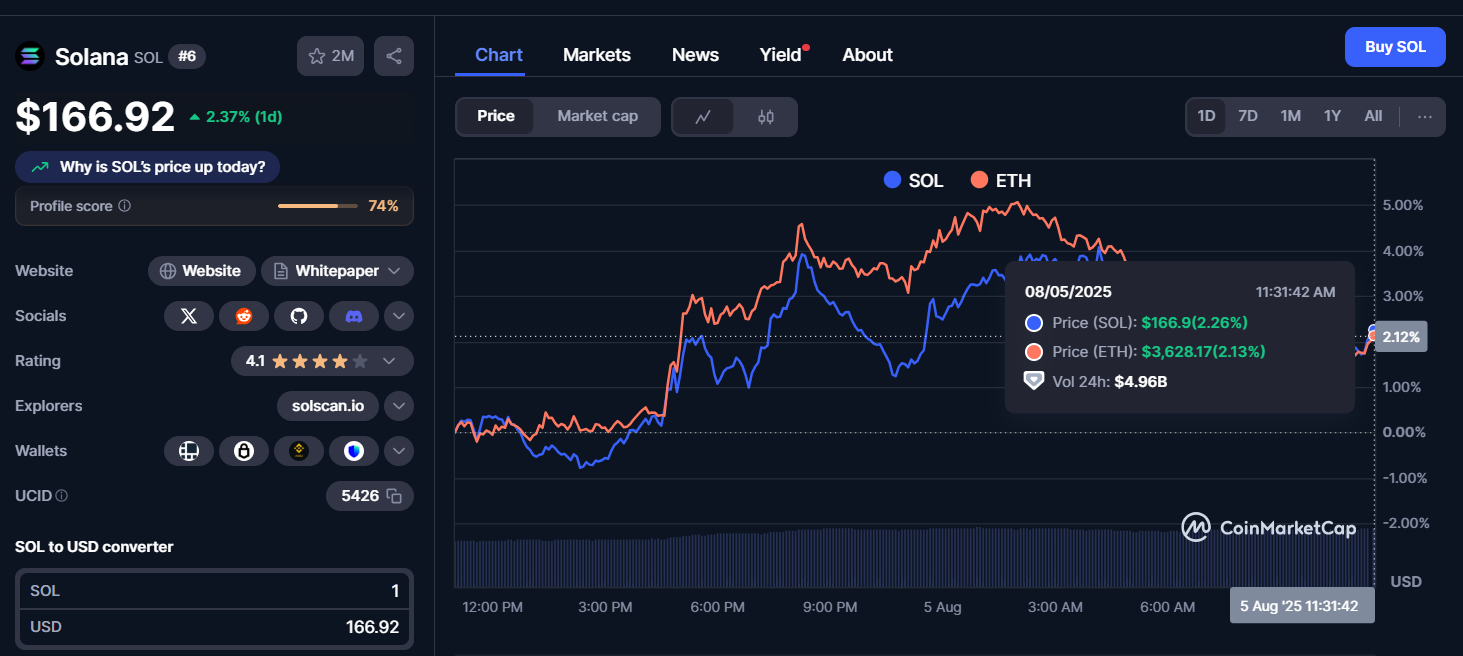Viewport: 1463px width, 656px height.
Task: Open the News tab
Action: [695, 55]
